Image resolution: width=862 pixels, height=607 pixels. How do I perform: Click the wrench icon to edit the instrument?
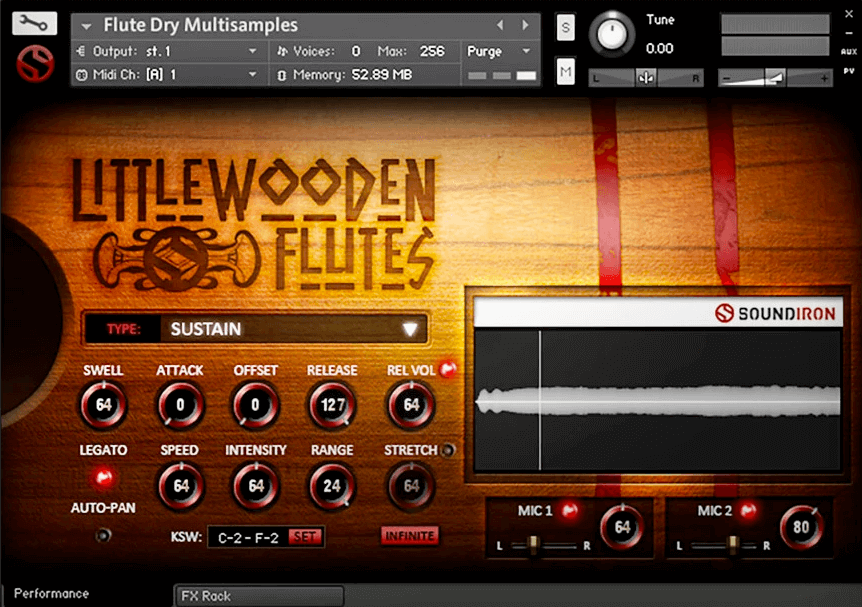tap(33, 20)
